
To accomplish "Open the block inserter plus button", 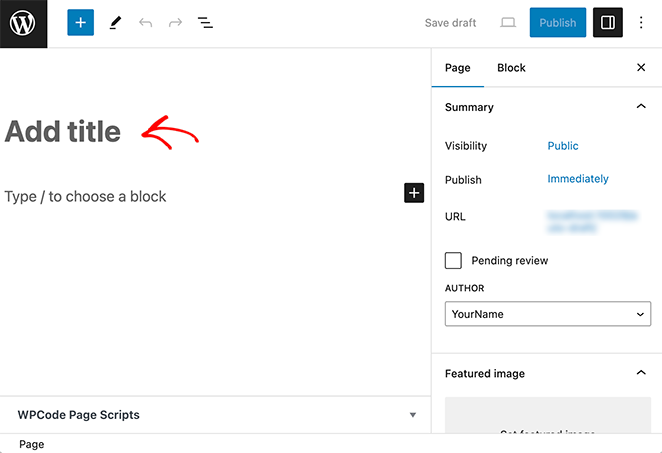I will [x=81, y=23].
